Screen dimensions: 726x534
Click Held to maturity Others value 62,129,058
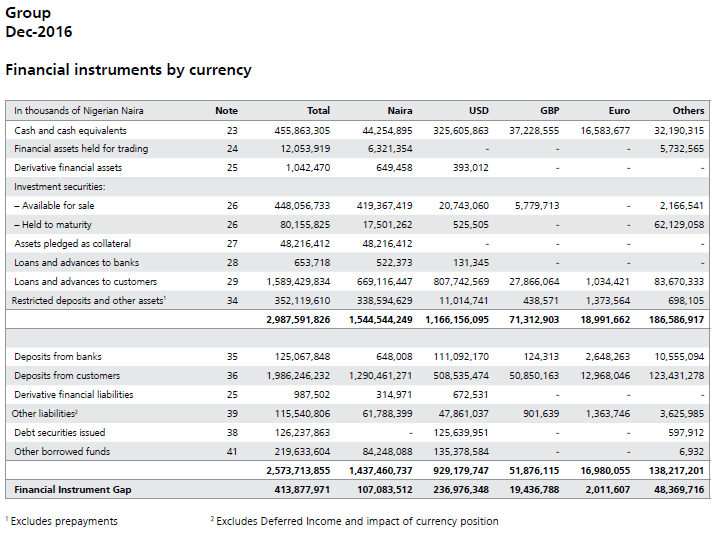679,225
